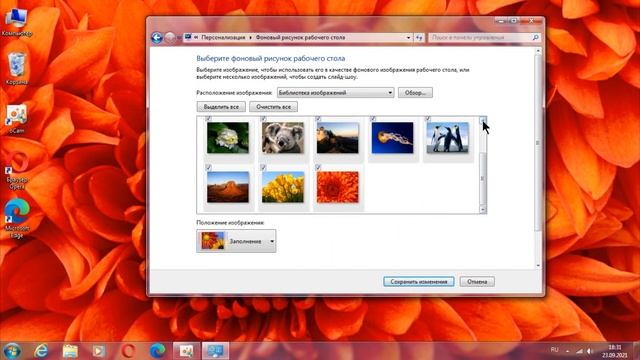The height and width of the screenshot is (360, 640).
Task: Click the Forward navigation arrow
Action: pyautogui.click(x=169, y=38)
